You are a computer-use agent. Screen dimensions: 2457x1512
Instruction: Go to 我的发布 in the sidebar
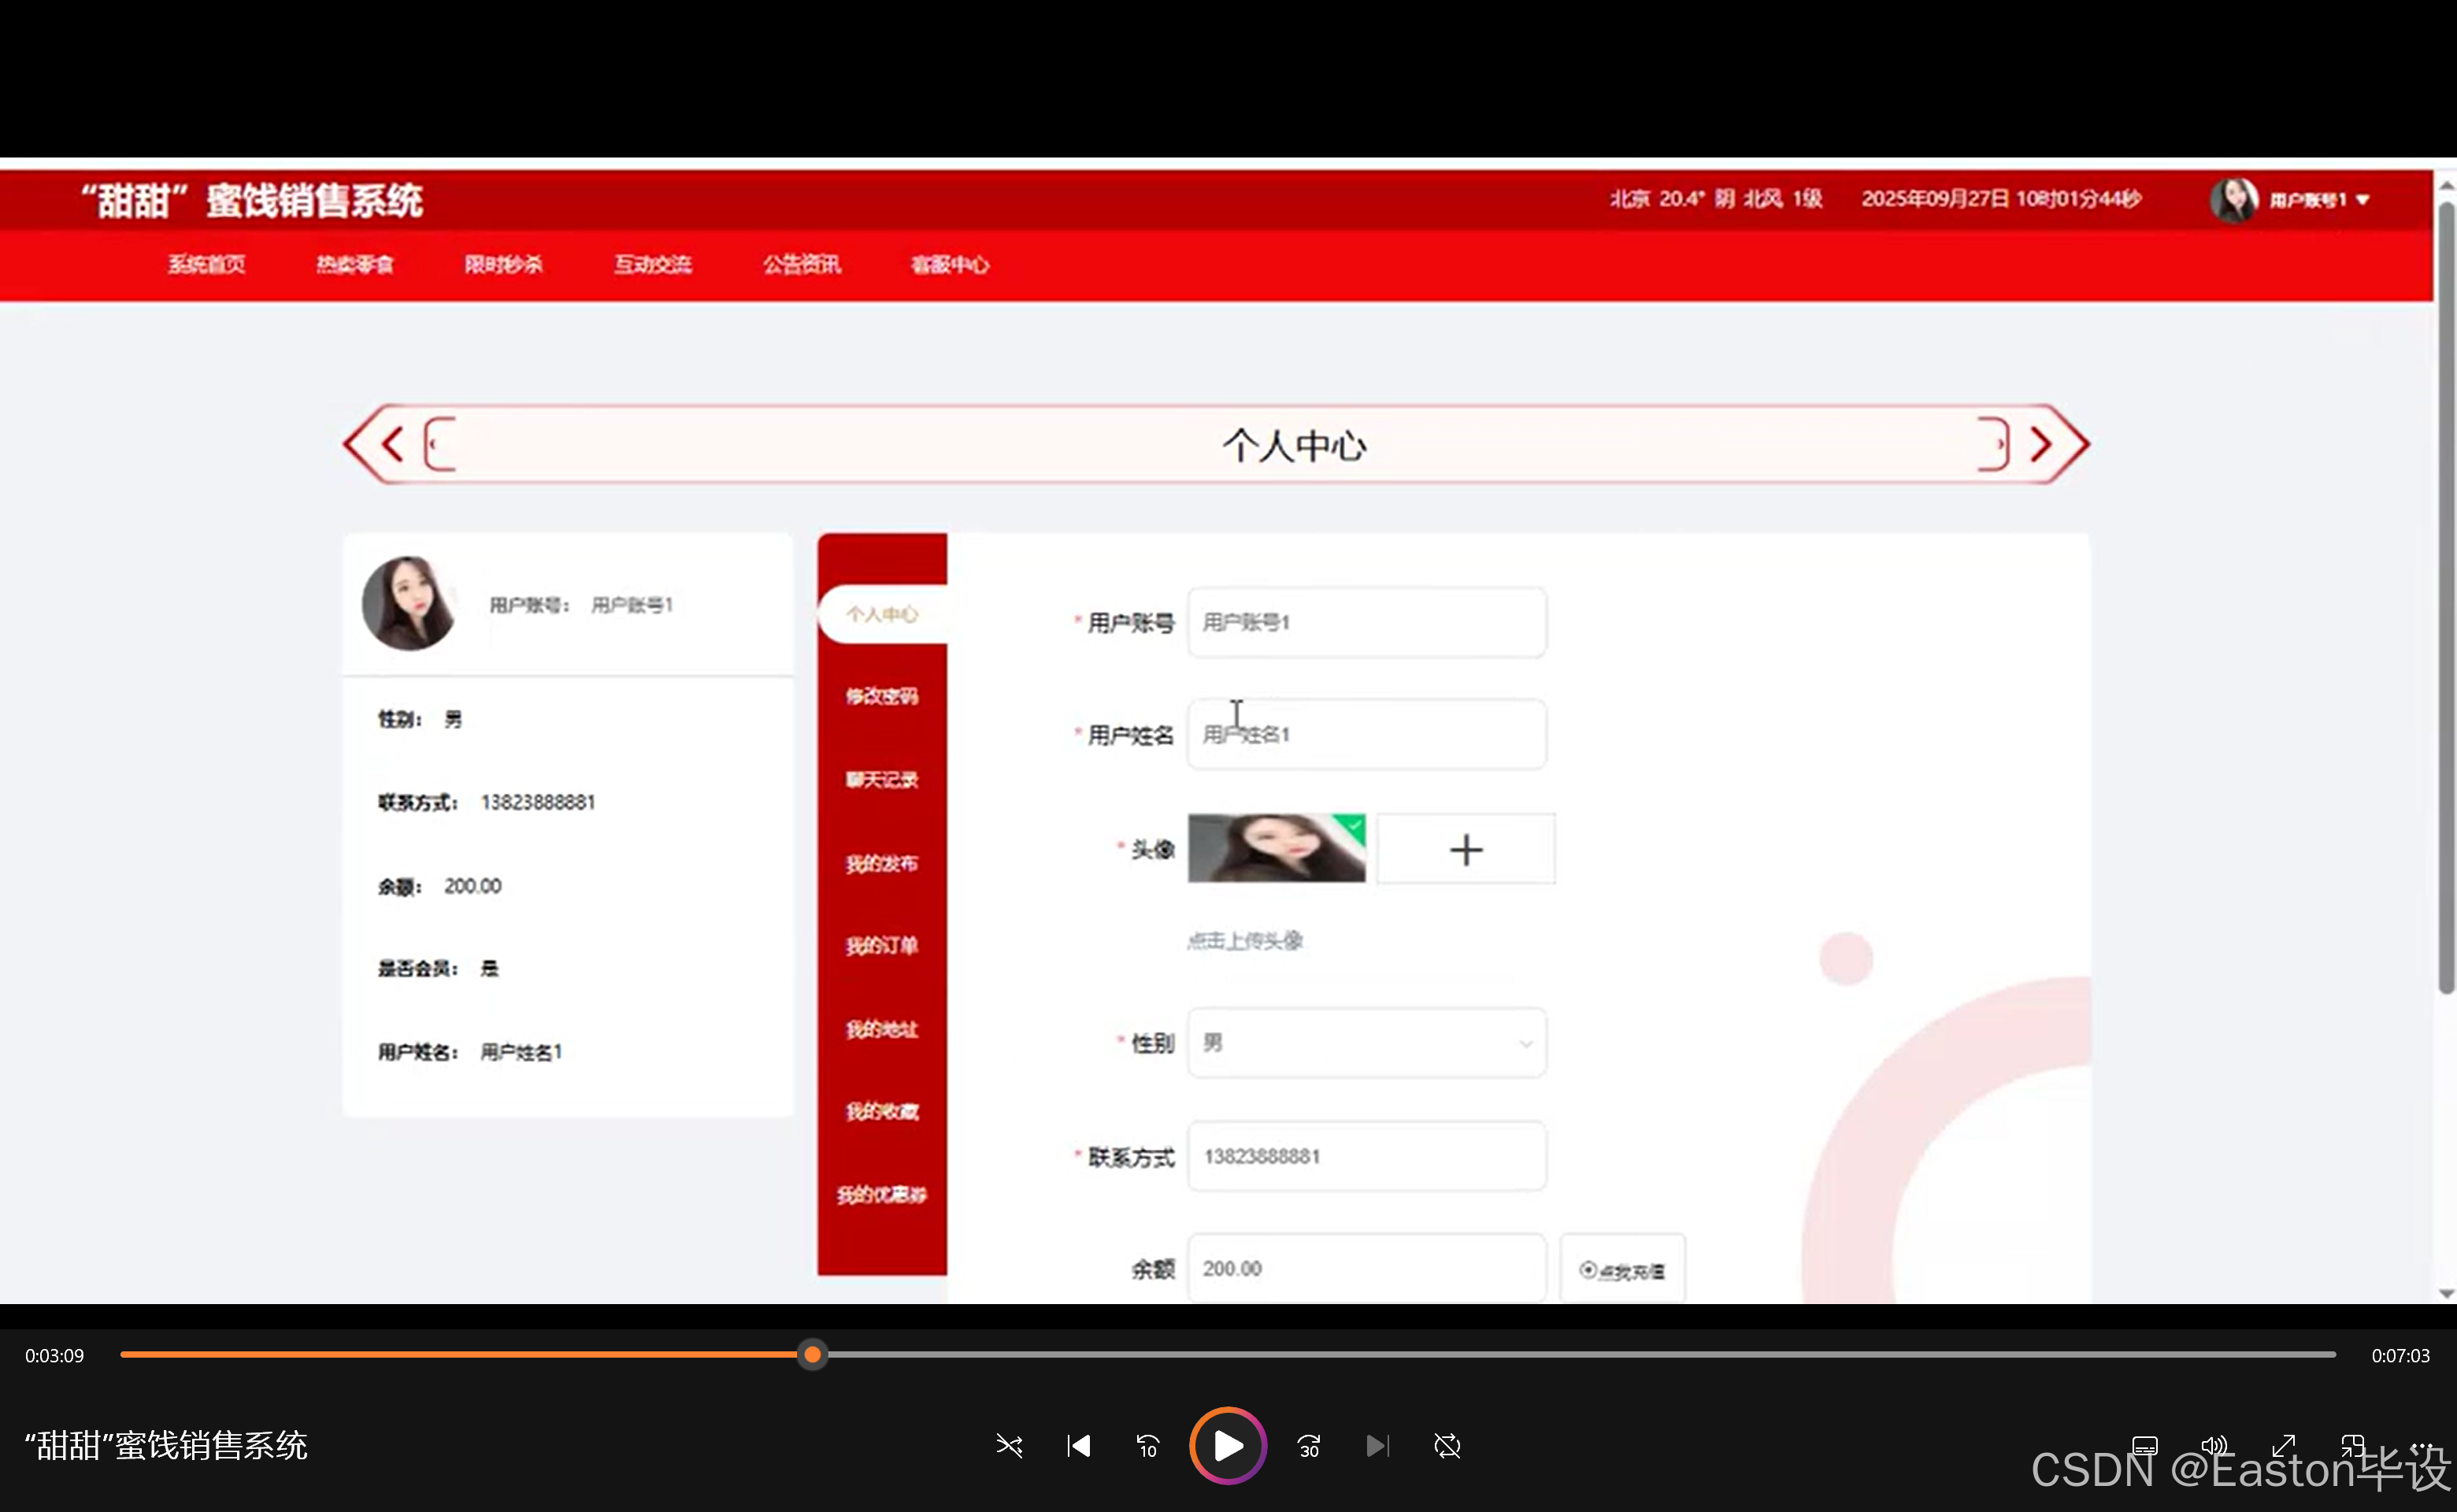point(882,863)
